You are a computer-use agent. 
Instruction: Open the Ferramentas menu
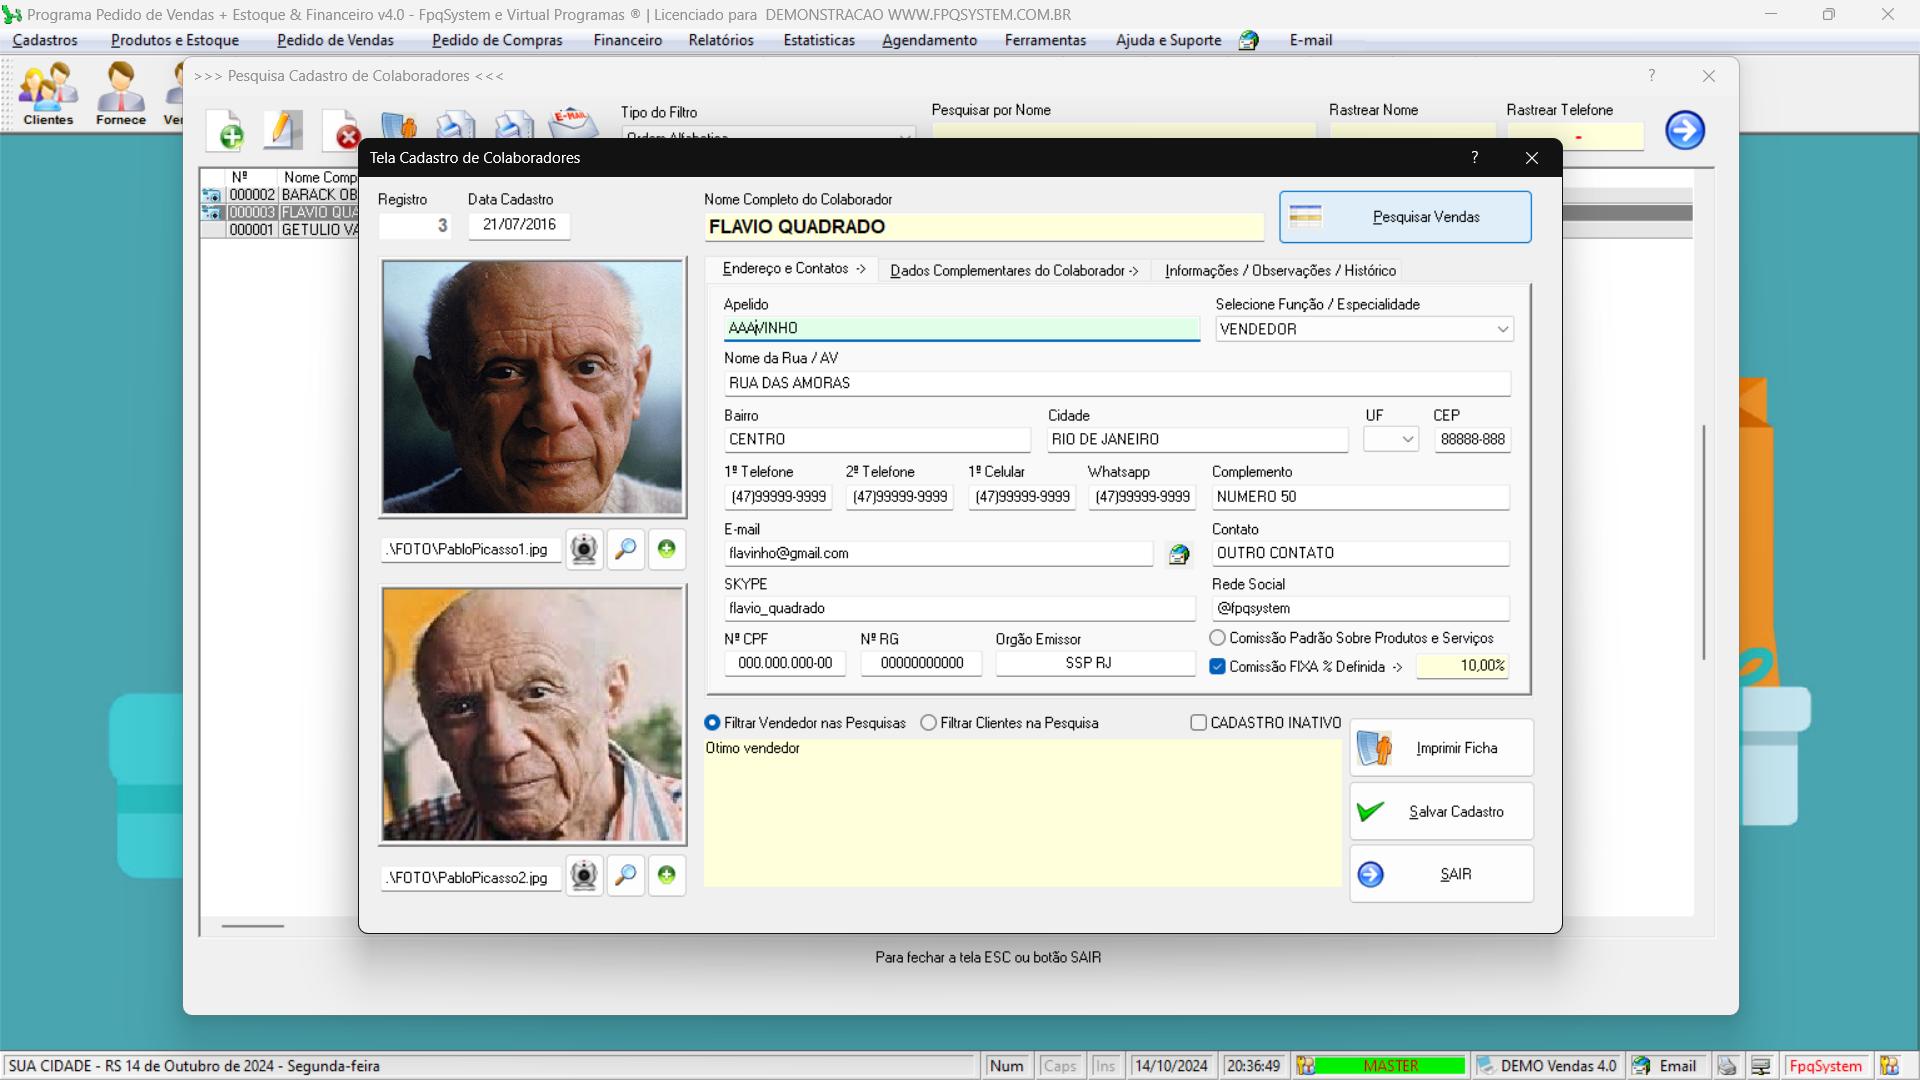[1045, 41]
